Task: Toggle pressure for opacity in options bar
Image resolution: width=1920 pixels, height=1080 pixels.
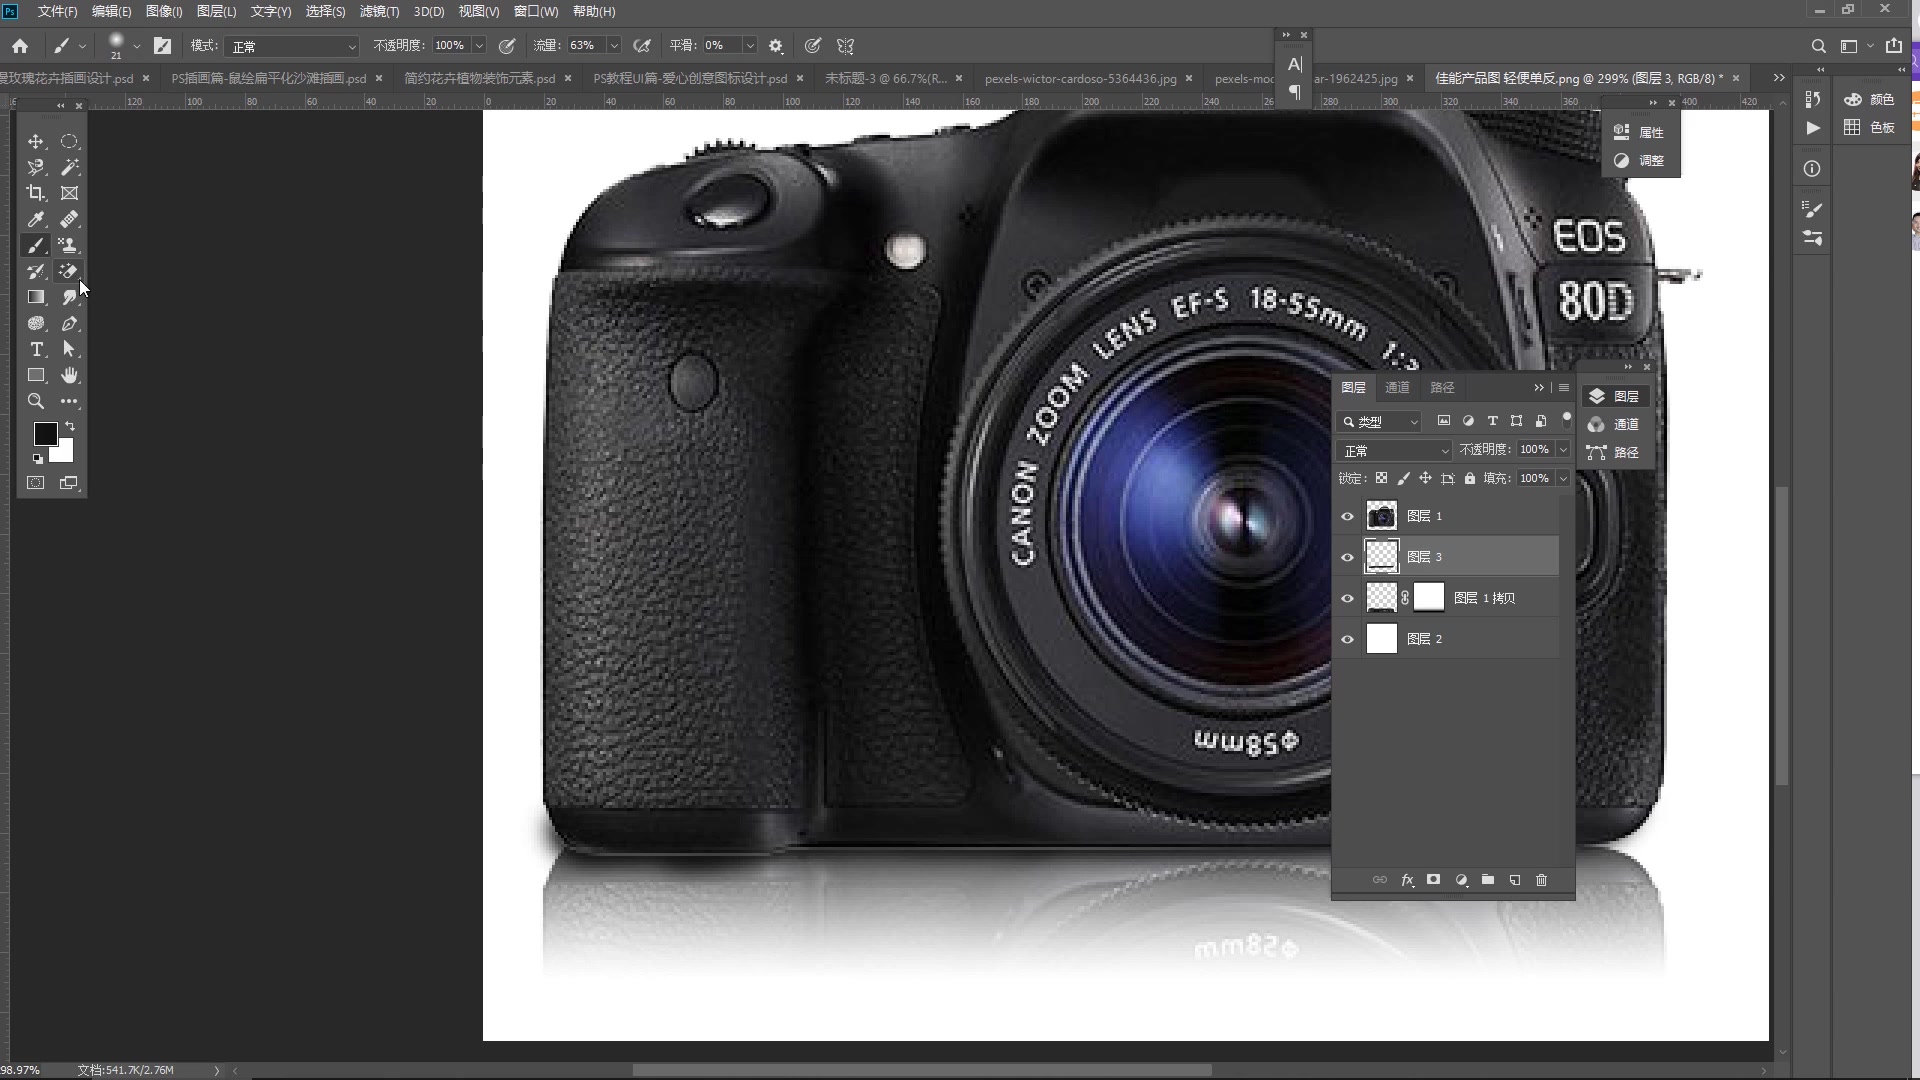Action: point(507,46)
